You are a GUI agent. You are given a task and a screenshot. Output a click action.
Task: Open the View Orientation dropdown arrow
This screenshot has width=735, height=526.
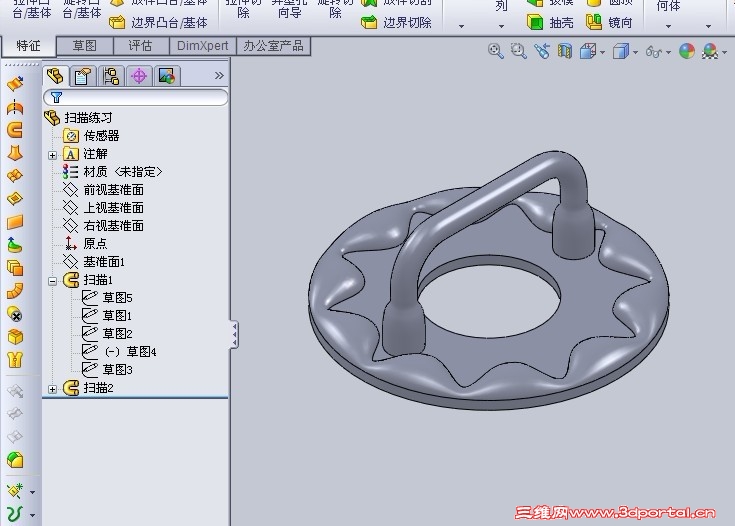pos(602,52)
